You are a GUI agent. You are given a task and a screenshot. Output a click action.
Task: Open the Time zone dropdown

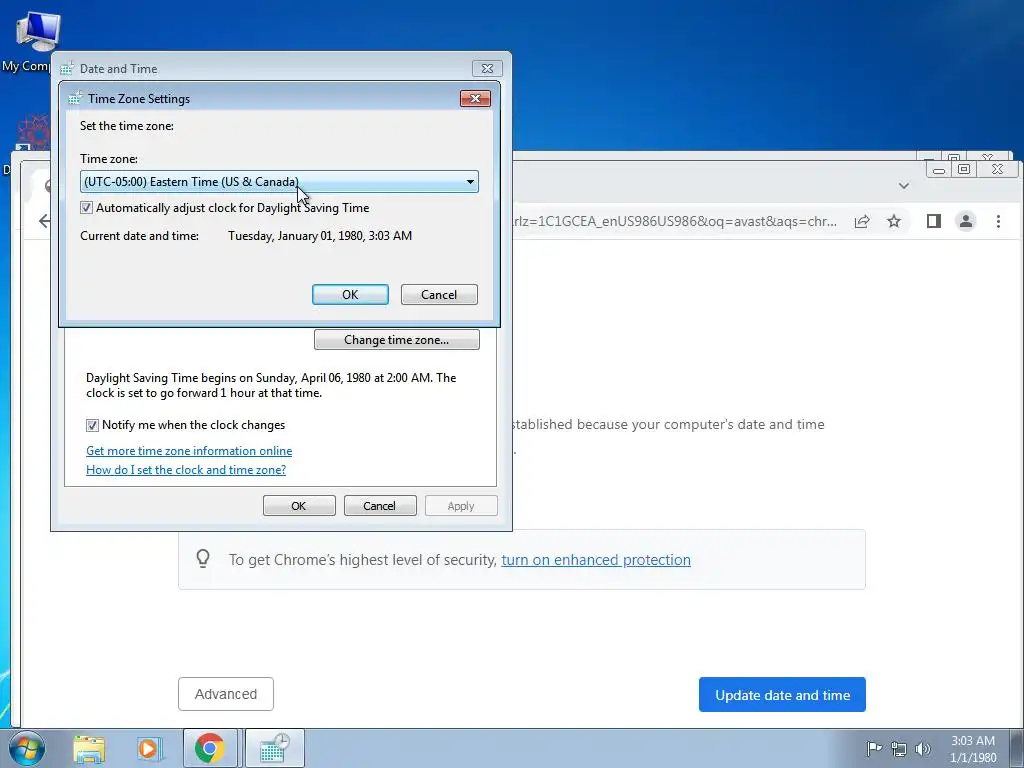(x=280, y=182)
